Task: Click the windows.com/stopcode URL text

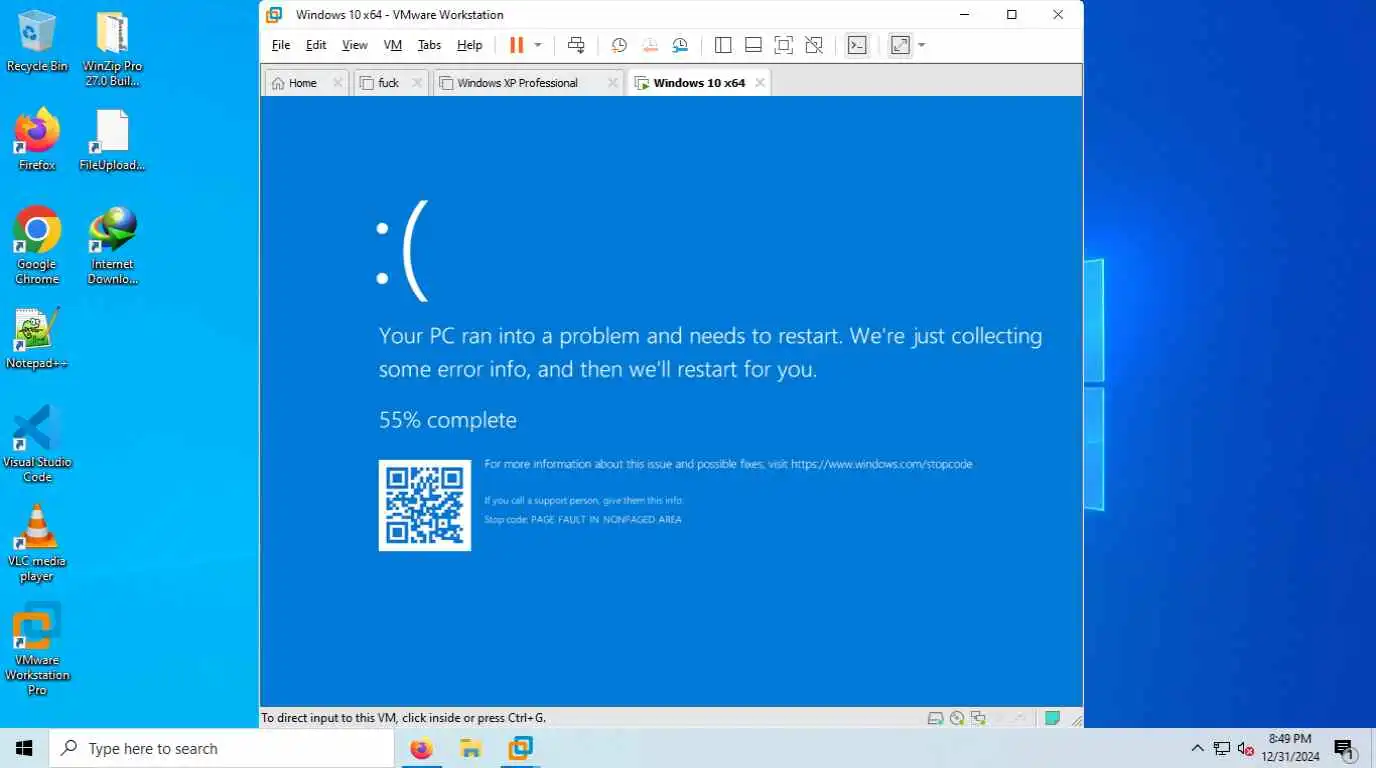Action: pyautogui.click(x=881, y=464)
